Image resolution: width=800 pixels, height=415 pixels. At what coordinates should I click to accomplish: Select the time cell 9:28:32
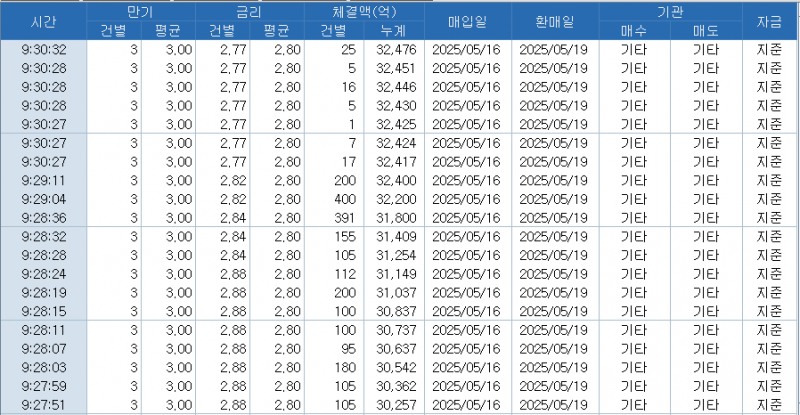click(x=44, y=237)
